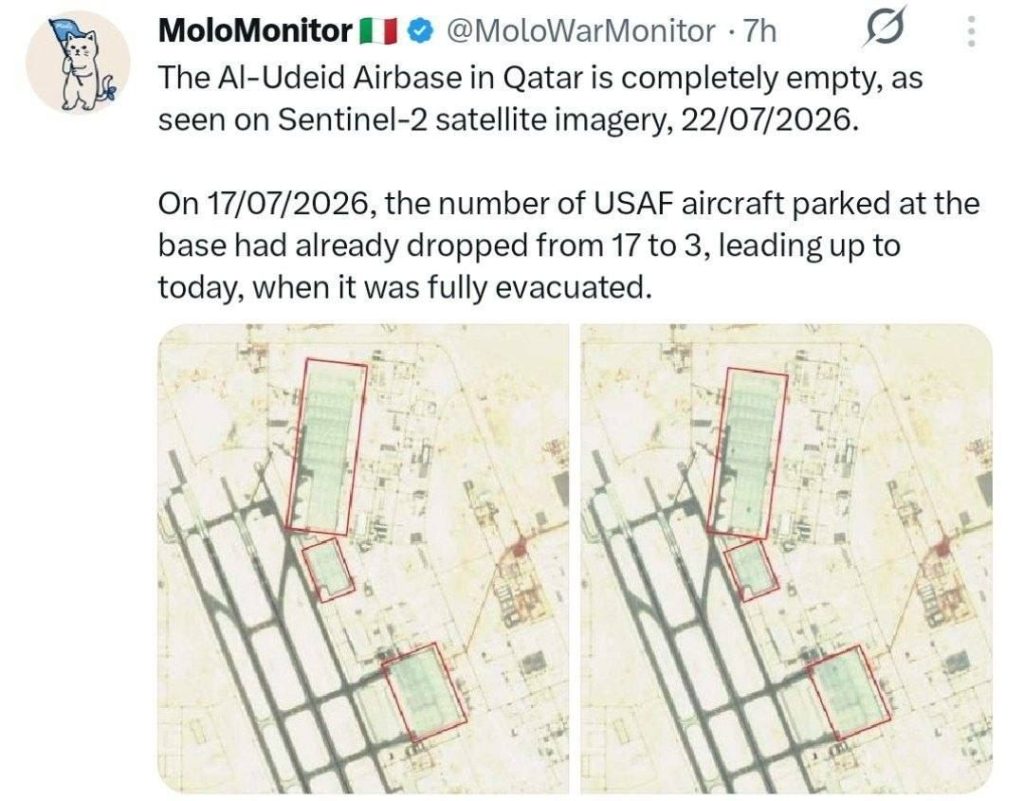Screen dimensions: 1024x801
Task: Click the 7h post timestamp
Action: [x=760, y=31]
